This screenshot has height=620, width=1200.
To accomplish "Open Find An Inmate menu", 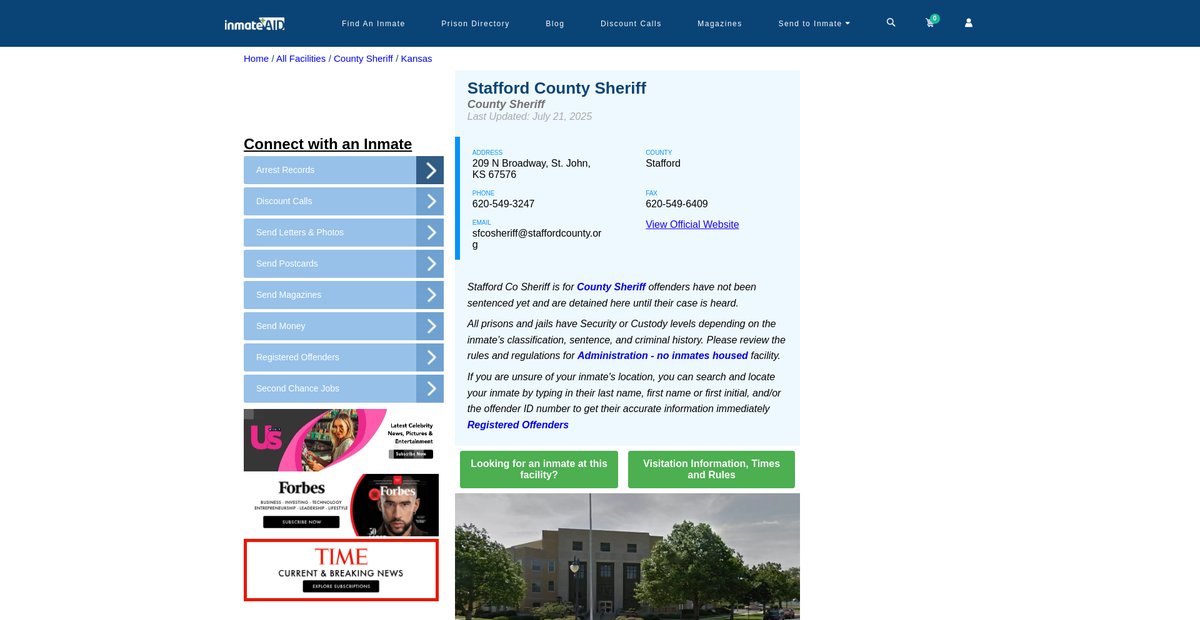I will [x=373, y=23].
